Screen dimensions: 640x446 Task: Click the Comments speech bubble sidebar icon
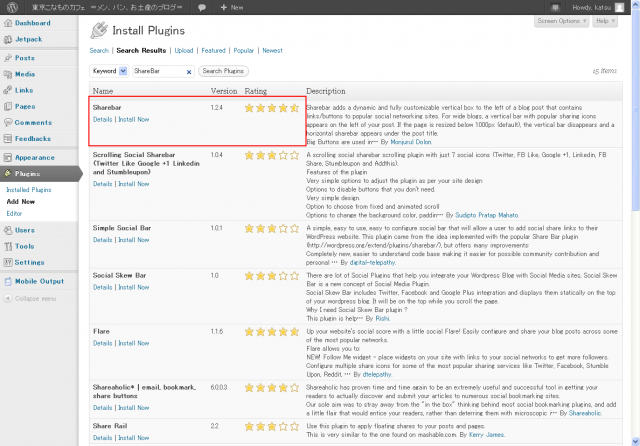coord(8,122)
